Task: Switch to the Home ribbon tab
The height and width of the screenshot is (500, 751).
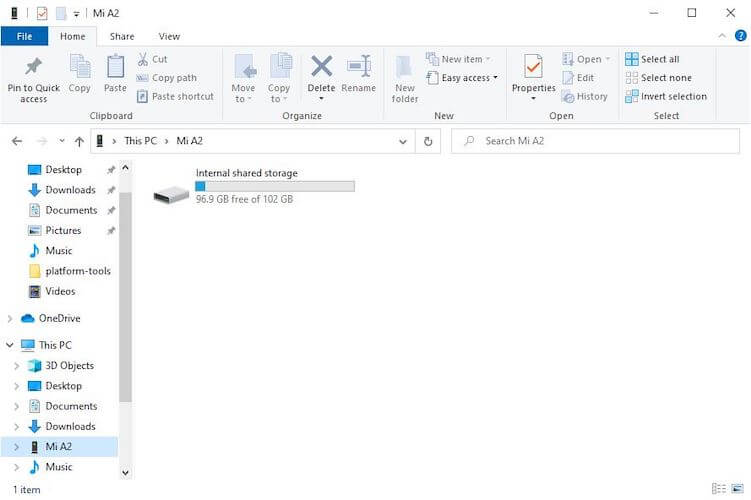Action: click(x=72, y=36)
